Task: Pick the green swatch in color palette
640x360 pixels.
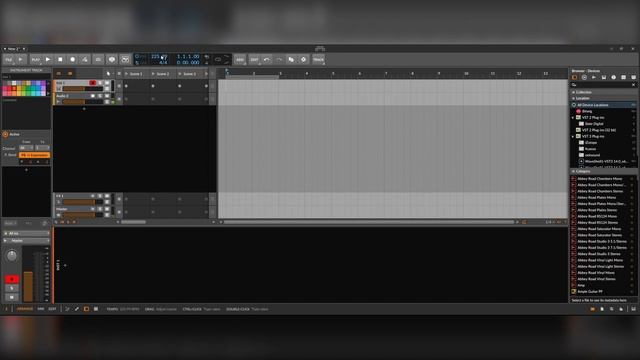Action: click(29, 89)
